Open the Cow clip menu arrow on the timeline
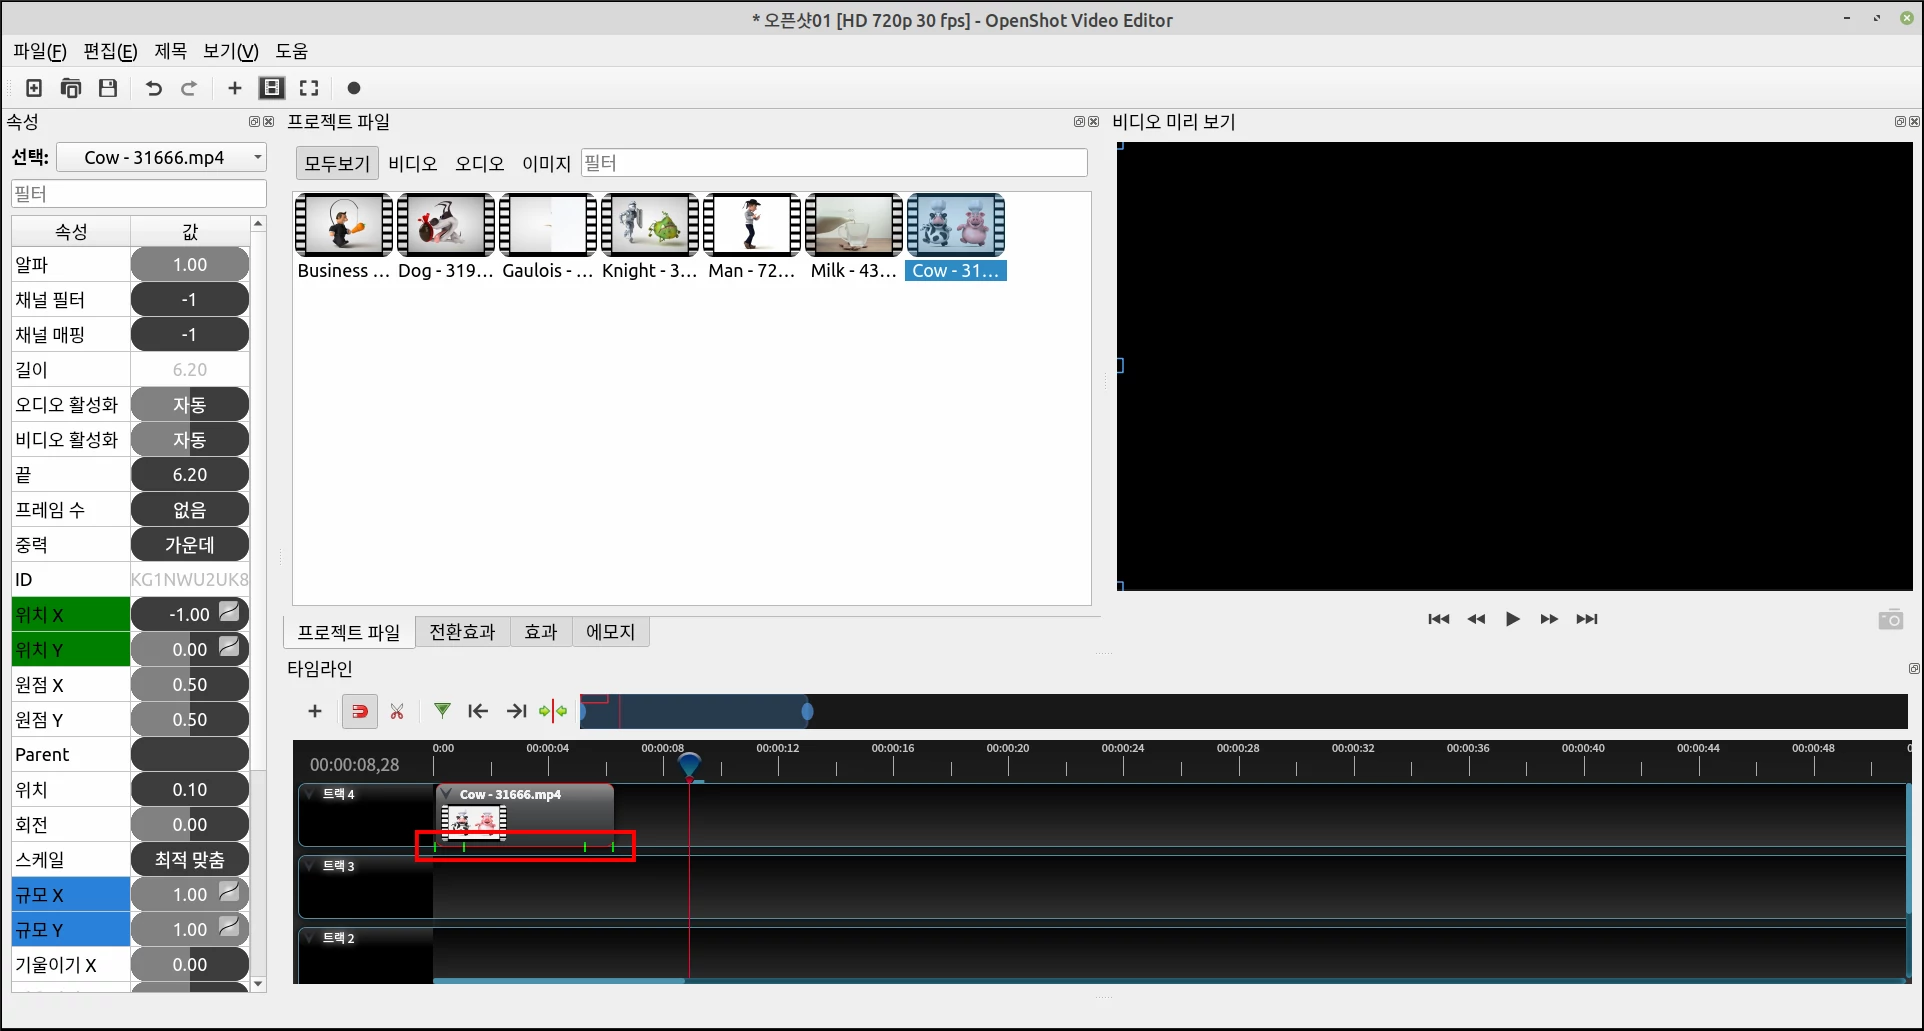Viewport: 1924px width, 1031px height. tap(447, 794)
